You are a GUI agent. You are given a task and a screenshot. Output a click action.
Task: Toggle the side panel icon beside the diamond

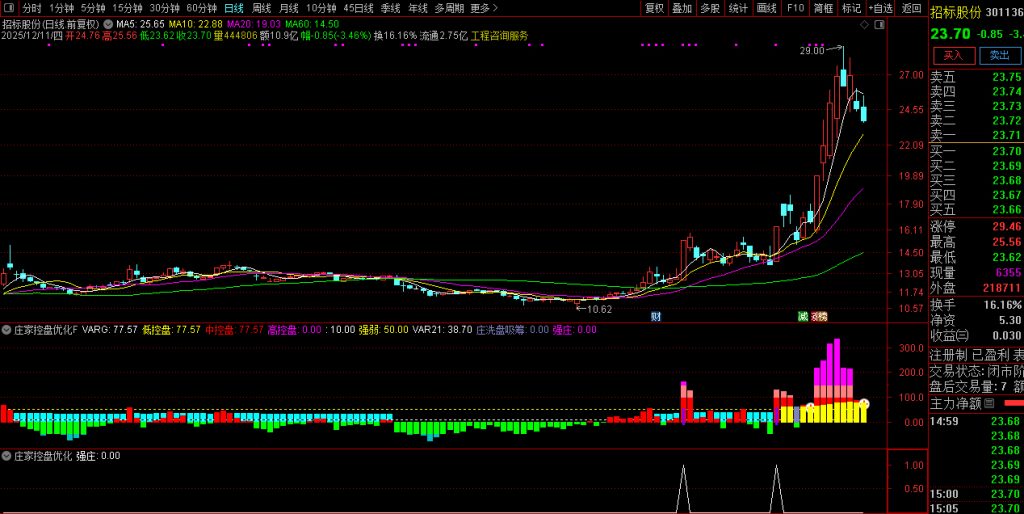(x=880, y=25)
